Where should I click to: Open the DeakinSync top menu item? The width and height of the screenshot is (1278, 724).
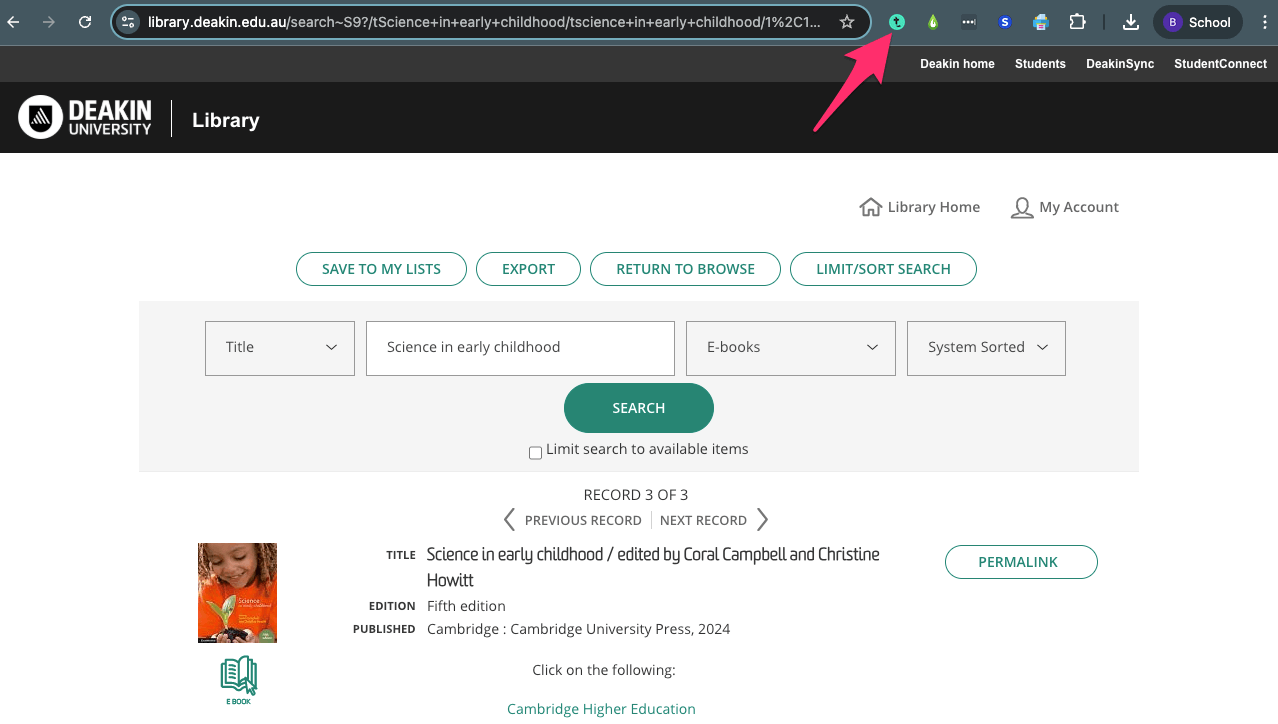[x=1120, y=64]
